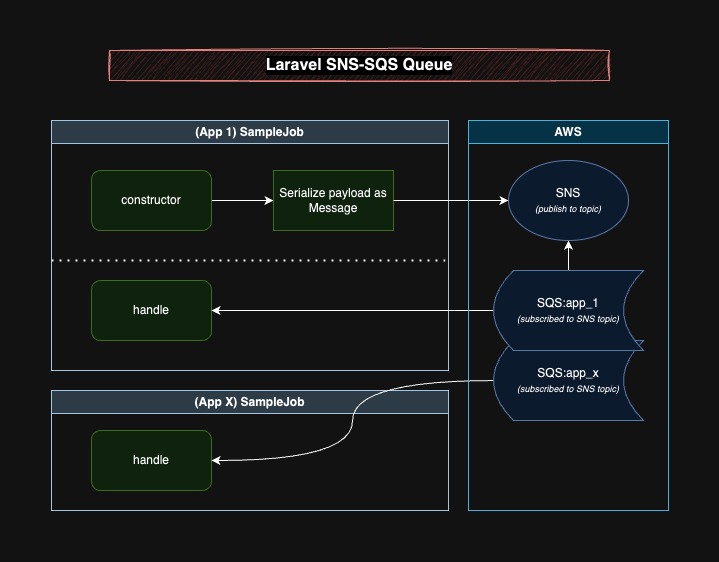Select the arrow from SQS:app_1 to handle
This screenshot has width=719, height=562.
tap(352, 310)
